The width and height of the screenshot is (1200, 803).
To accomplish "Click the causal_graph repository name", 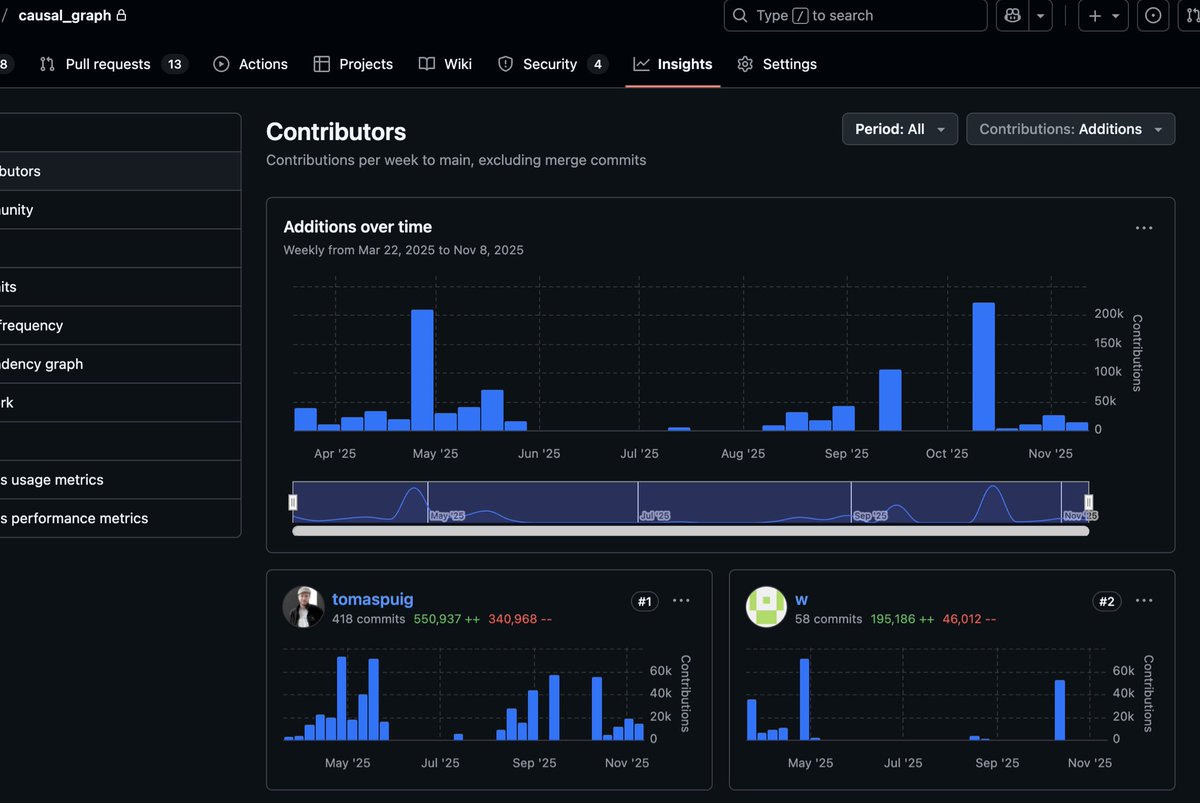I will [65, 16].
